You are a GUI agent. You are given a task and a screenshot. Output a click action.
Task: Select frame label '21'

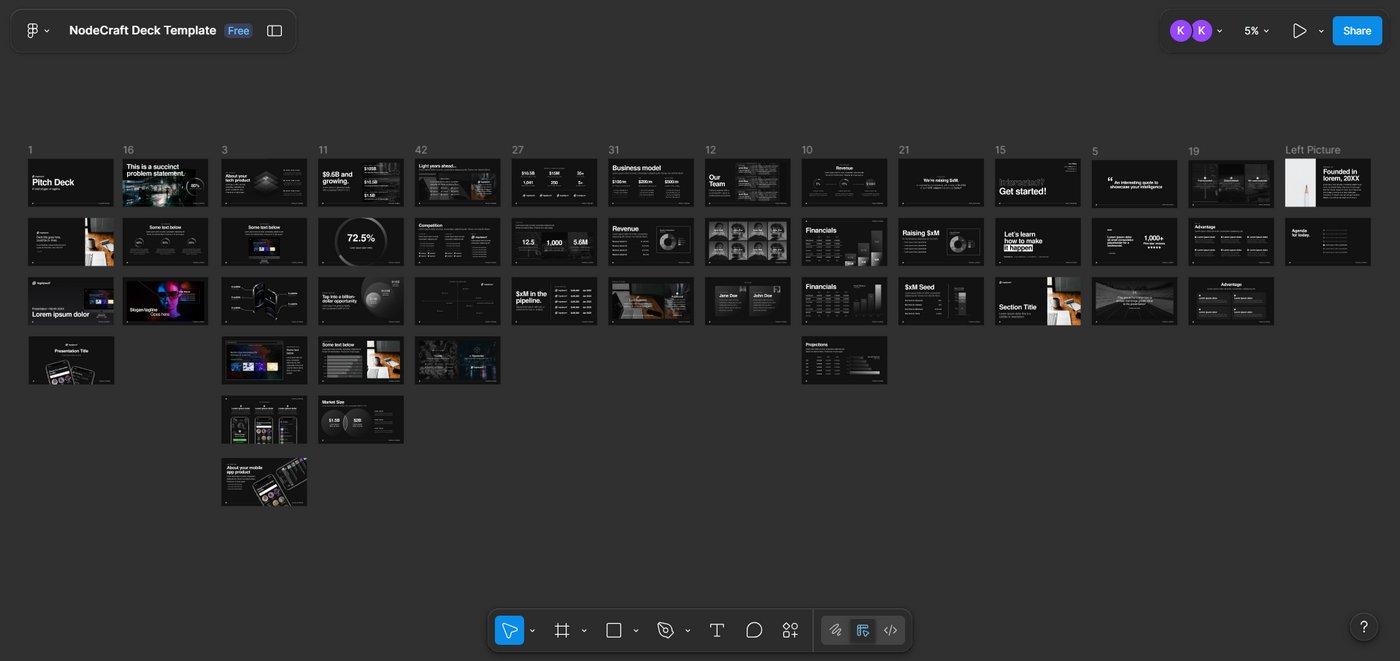904,150
